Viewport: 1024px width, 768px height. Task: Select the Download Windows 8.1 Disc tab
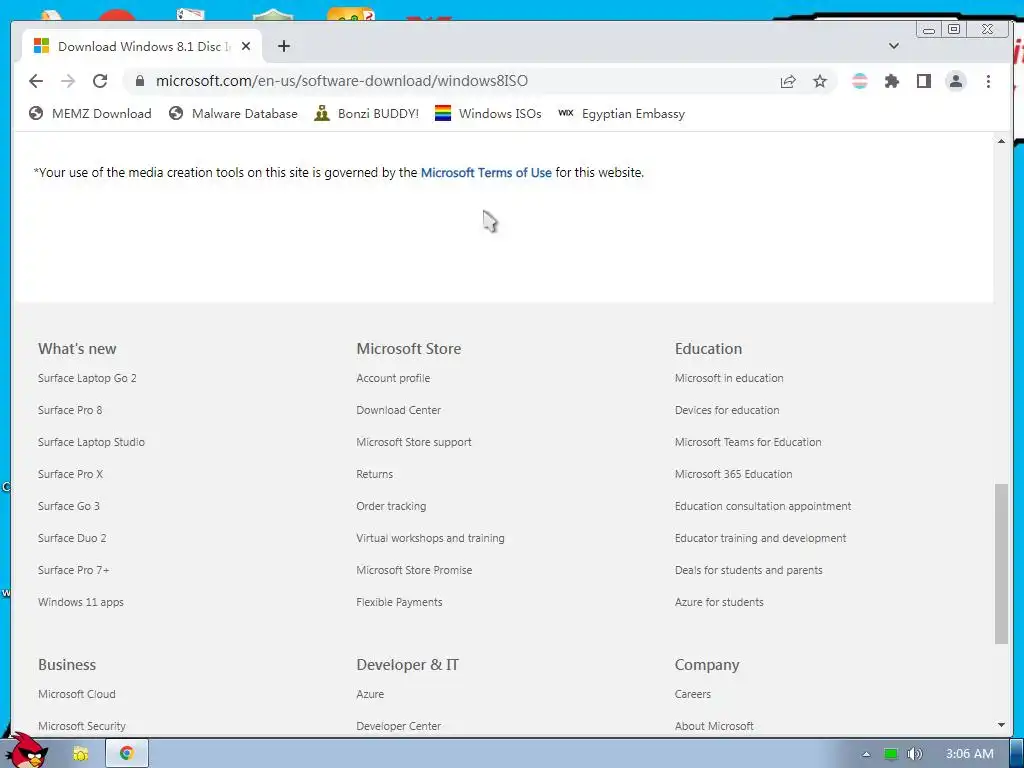pos(142,46)
